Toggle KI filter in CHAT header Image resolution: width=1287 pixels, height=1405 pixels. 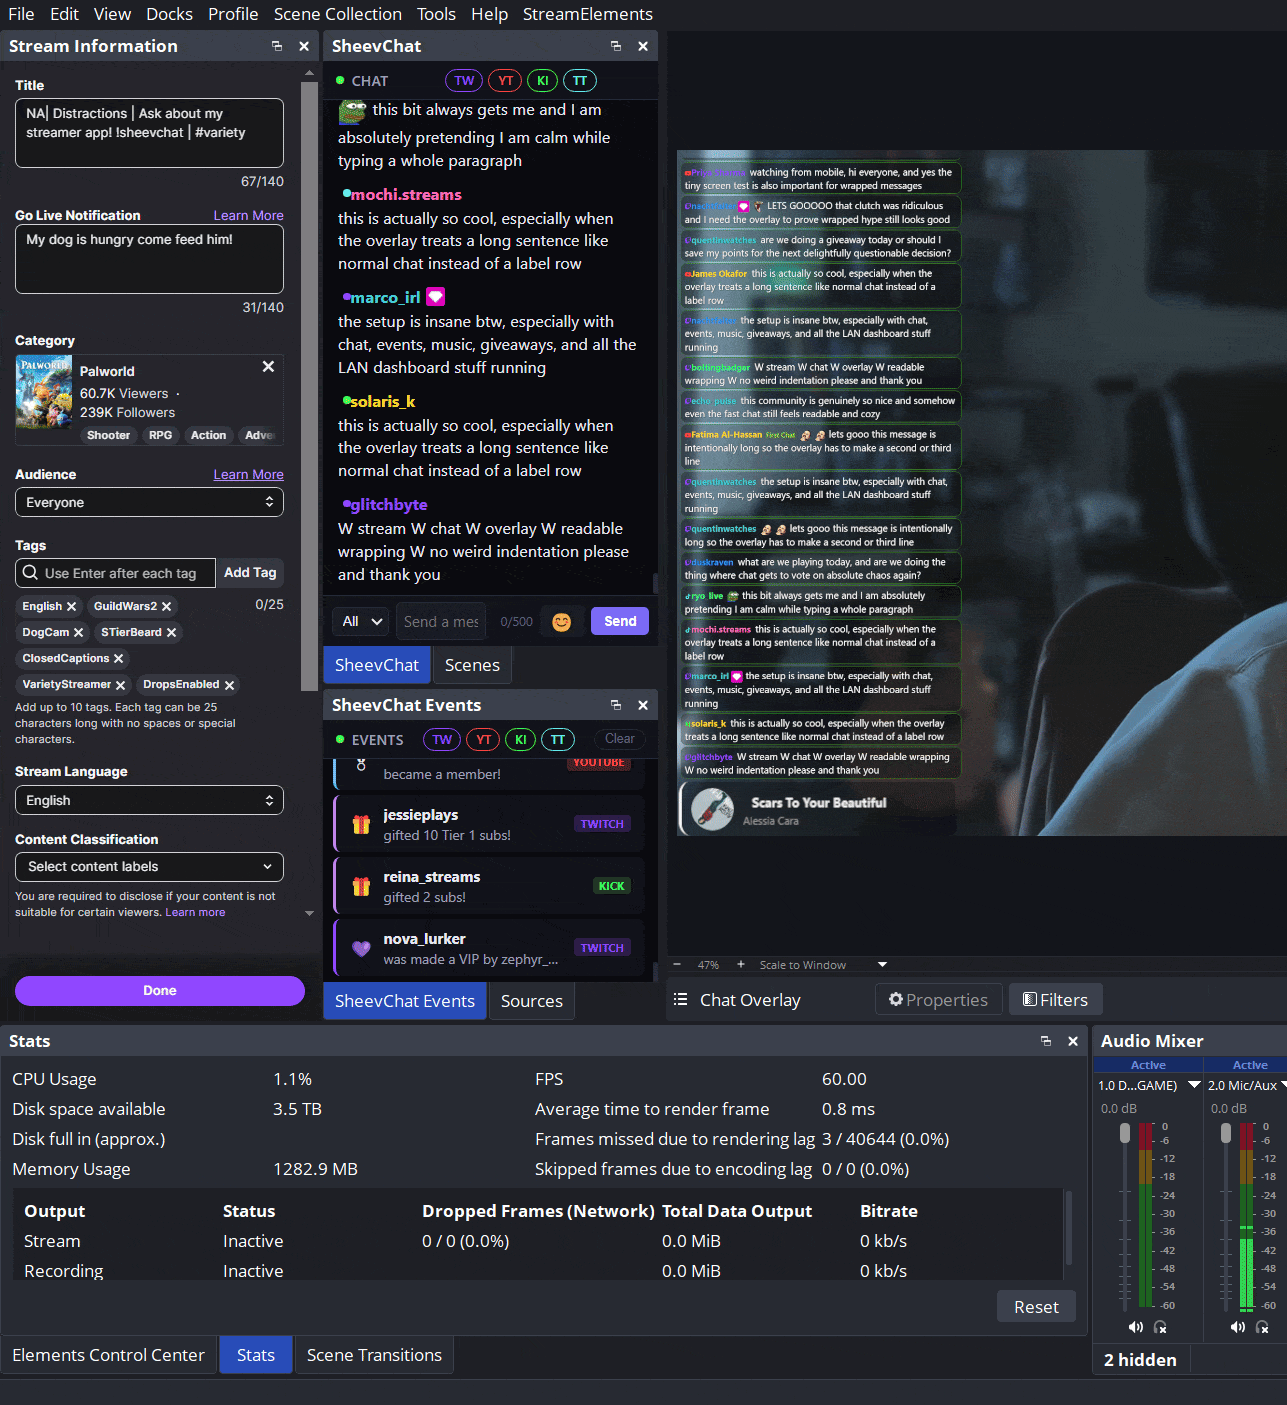542,81
